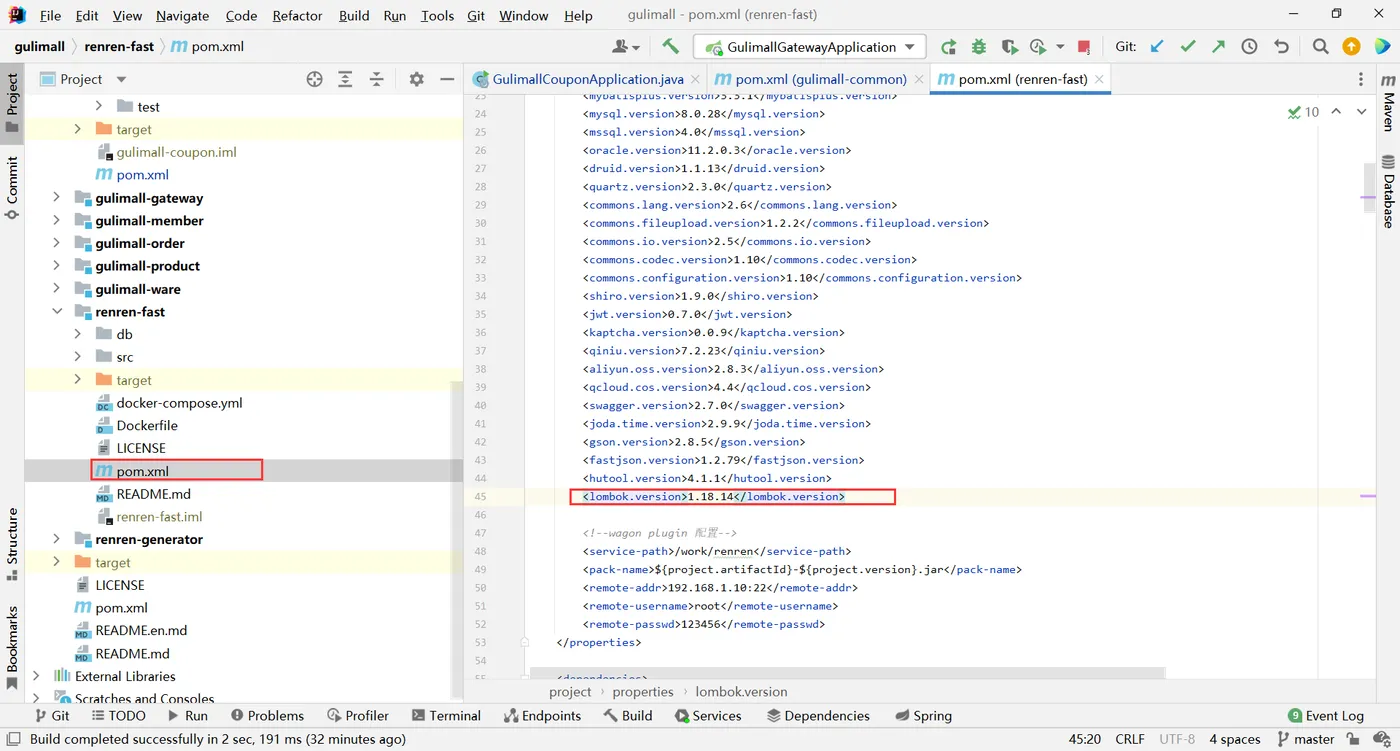
Task: Show Git history clock icon
Action: pyautogui.click(x=1250, y=47)
